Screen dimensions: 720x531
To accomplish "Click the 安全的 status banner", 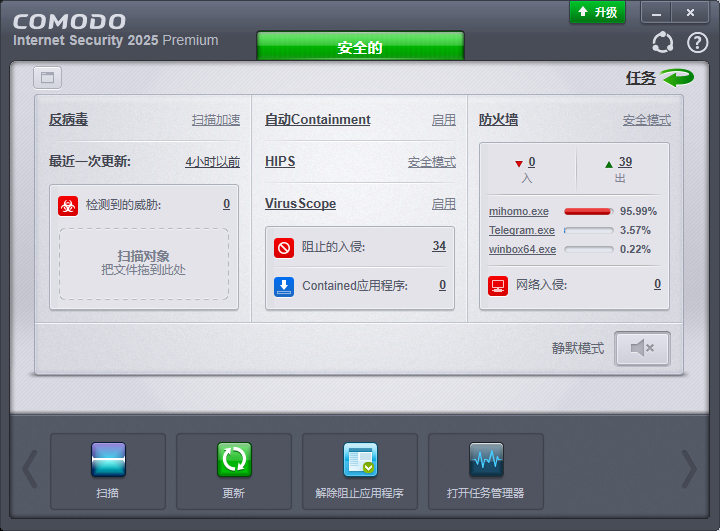I will point(360,46).
